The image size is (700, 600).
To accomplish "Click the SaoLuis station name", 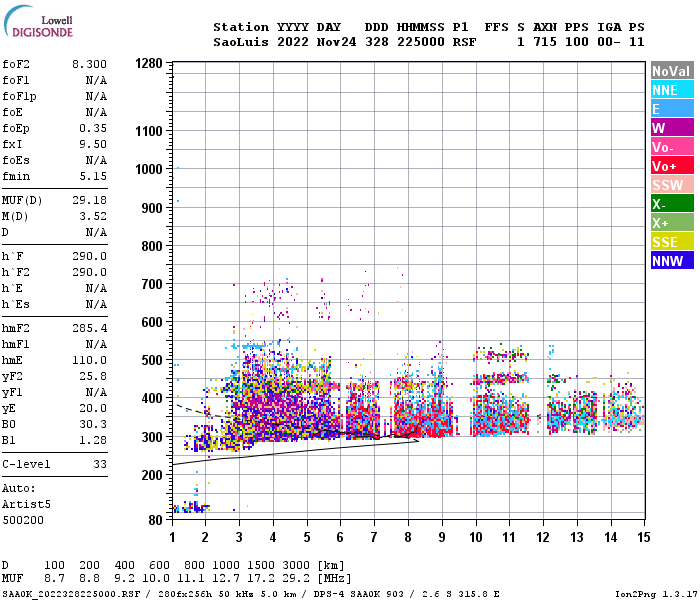I will coord(241,42).
